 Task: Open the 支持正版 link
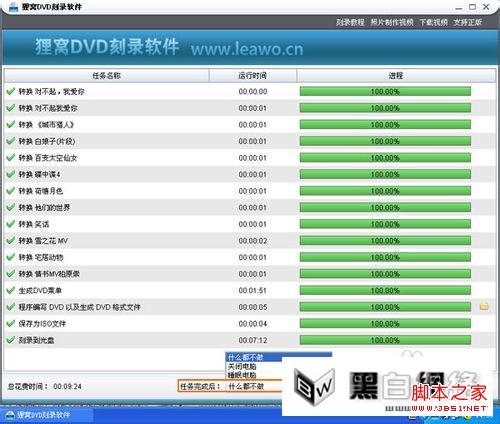coord(468,22)
